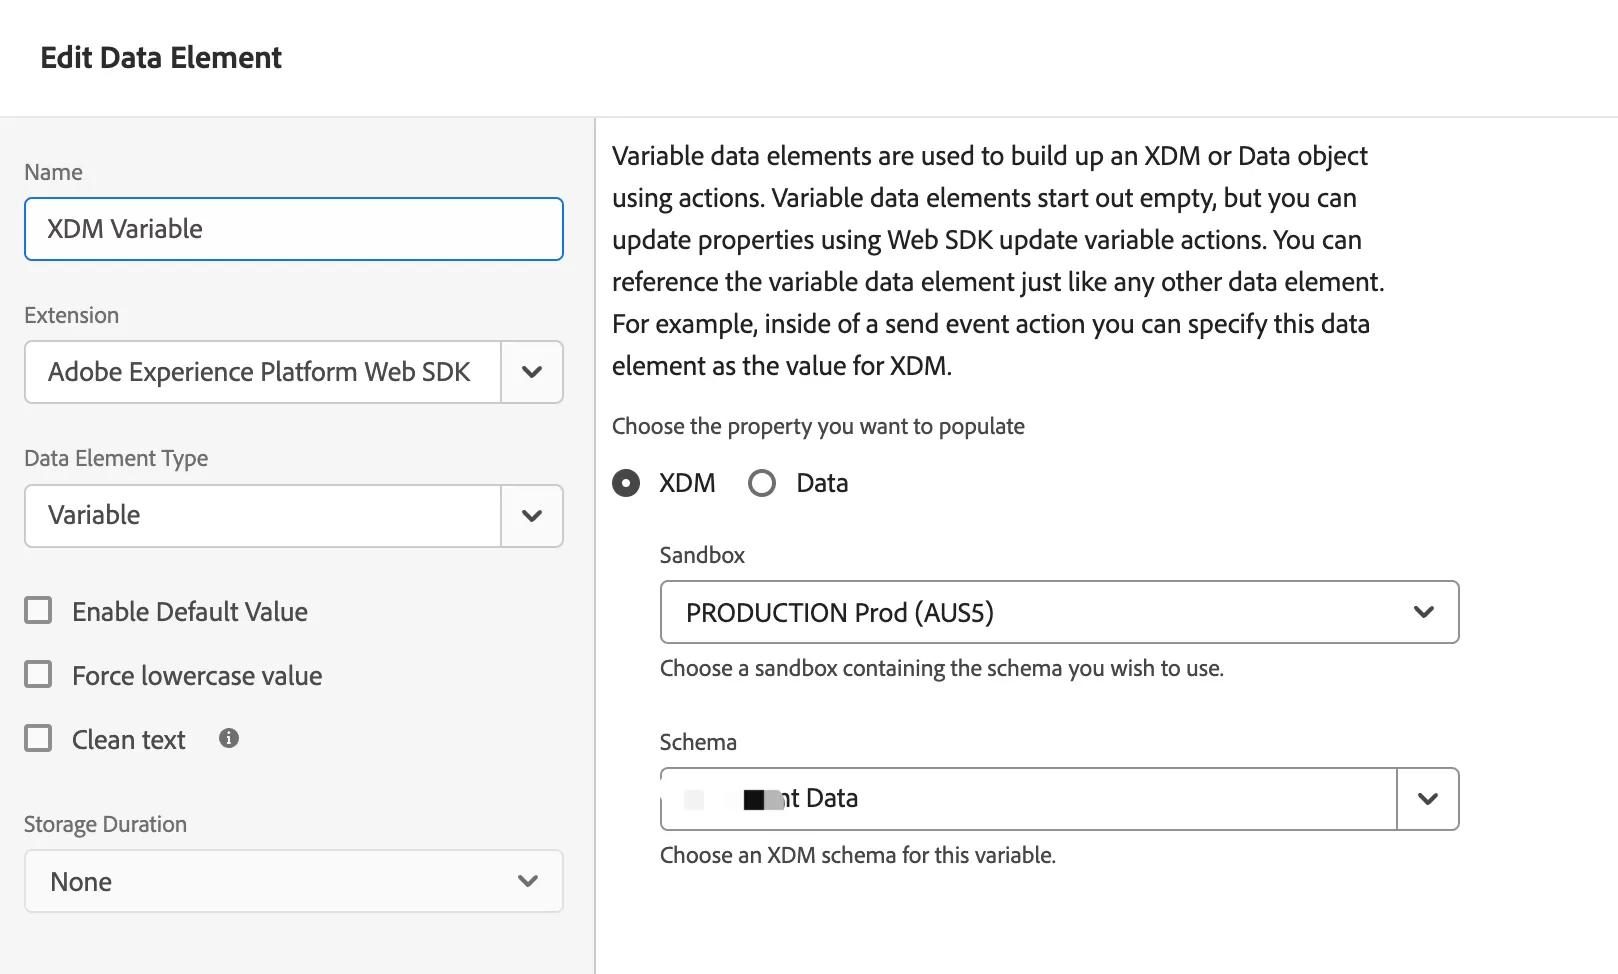Open the Extension dropdown chevron

pos(532,372)
